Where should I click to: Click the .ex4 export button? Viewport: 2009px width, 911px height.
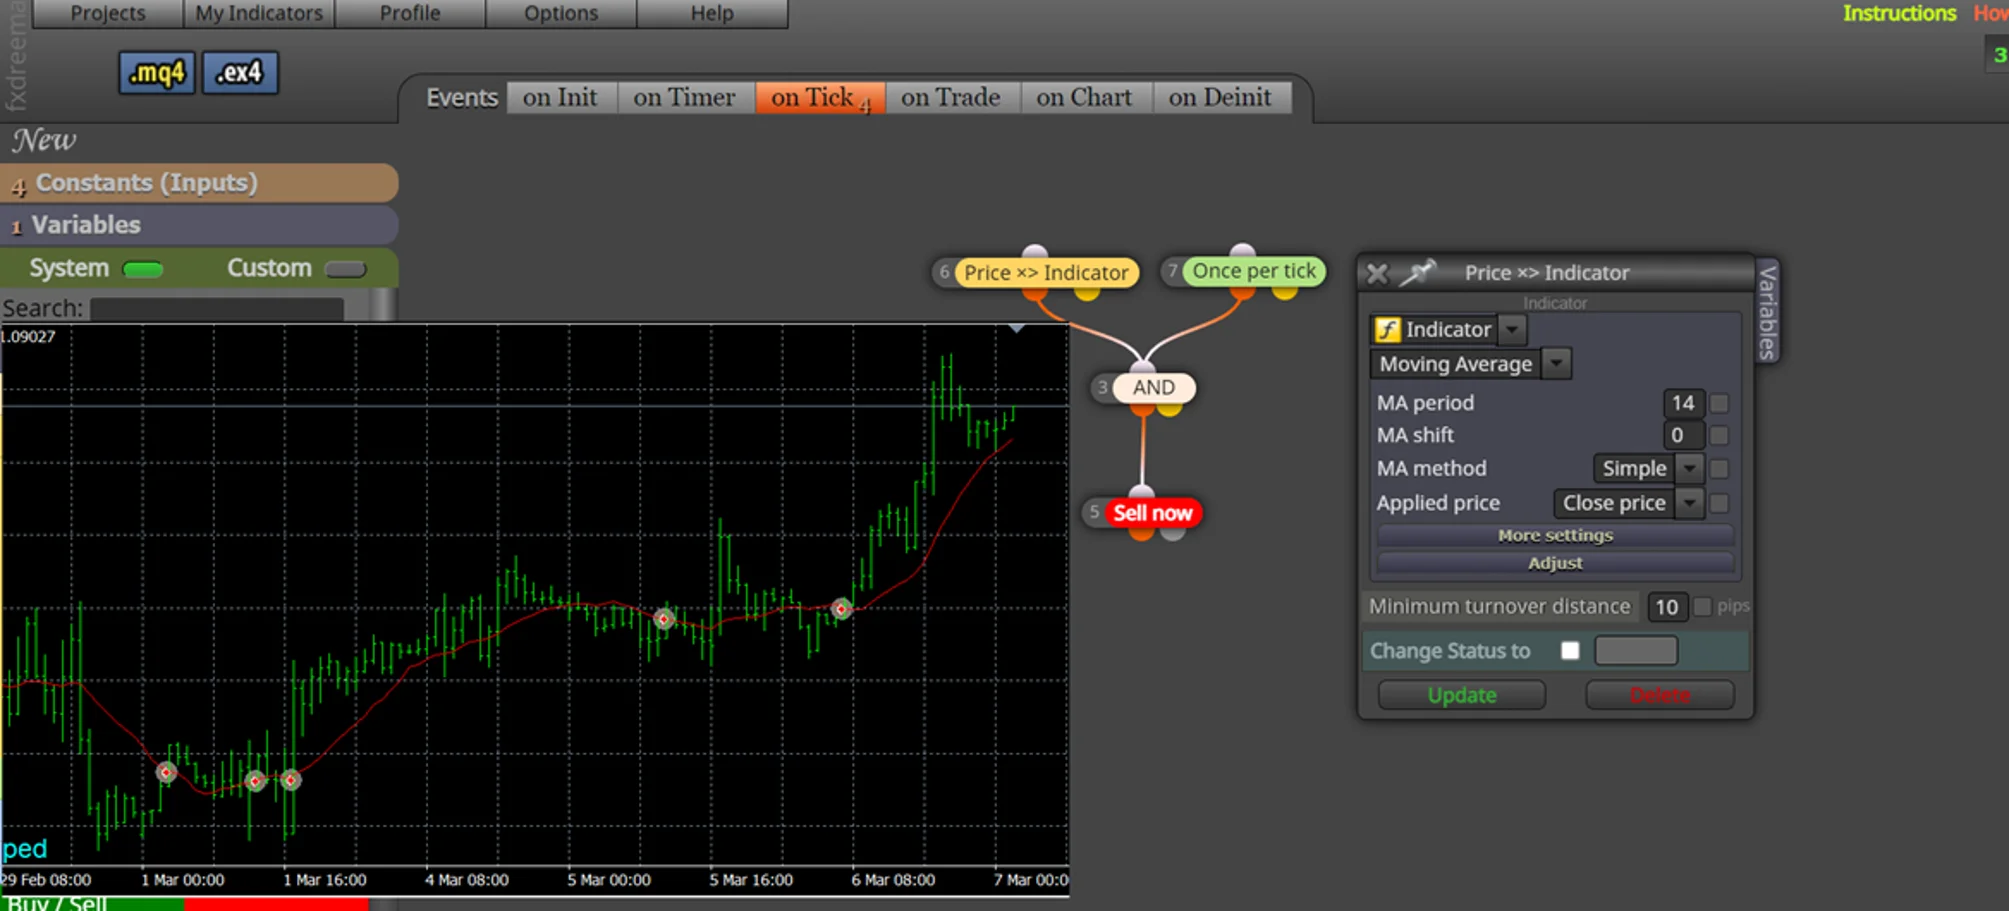pyautogui.click(x=240, y=73)
